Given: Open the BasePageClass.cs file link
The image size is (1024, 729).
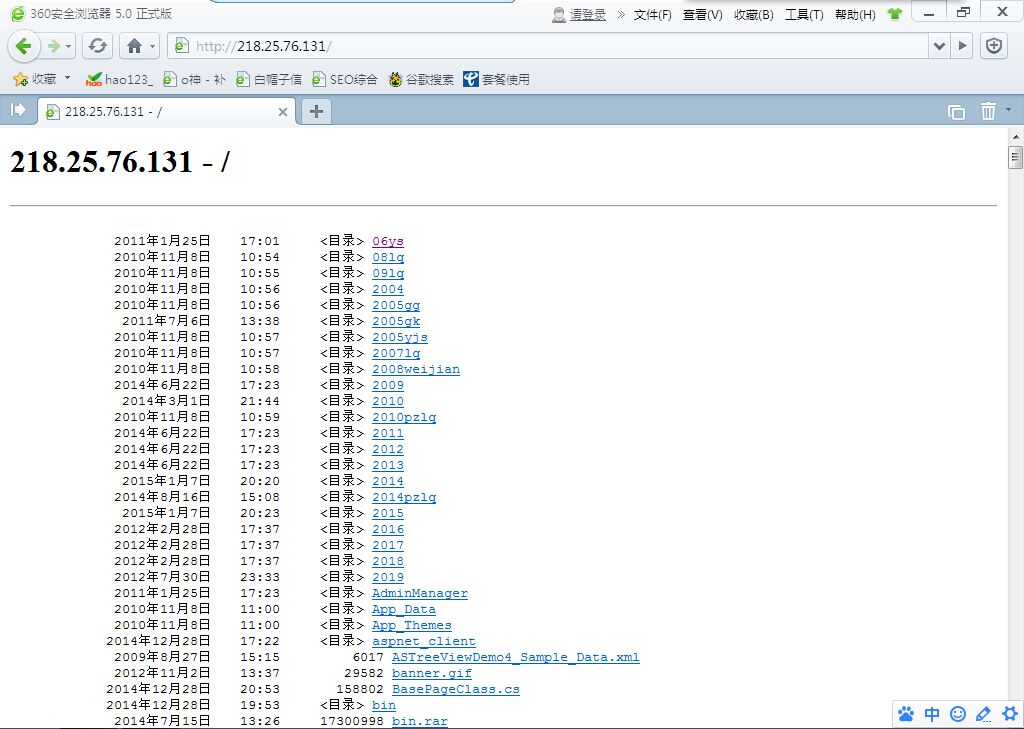Looking at the screenshot, I should point(456,689).
